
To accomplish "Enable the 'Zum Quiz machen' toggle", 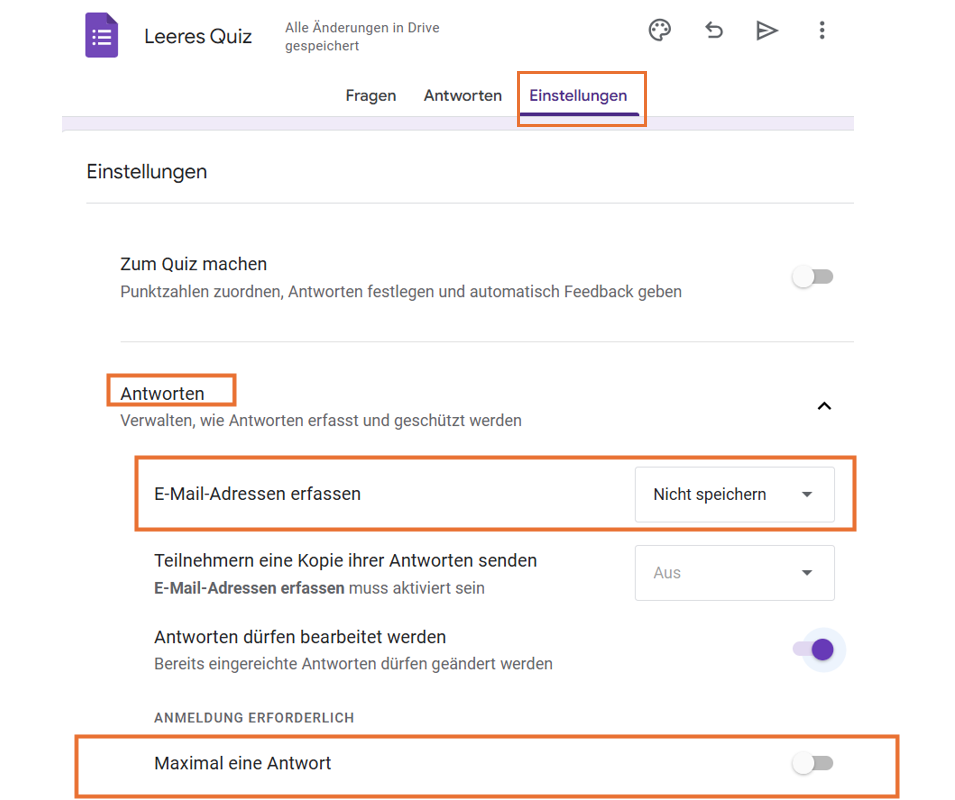I will pos(813,277).
